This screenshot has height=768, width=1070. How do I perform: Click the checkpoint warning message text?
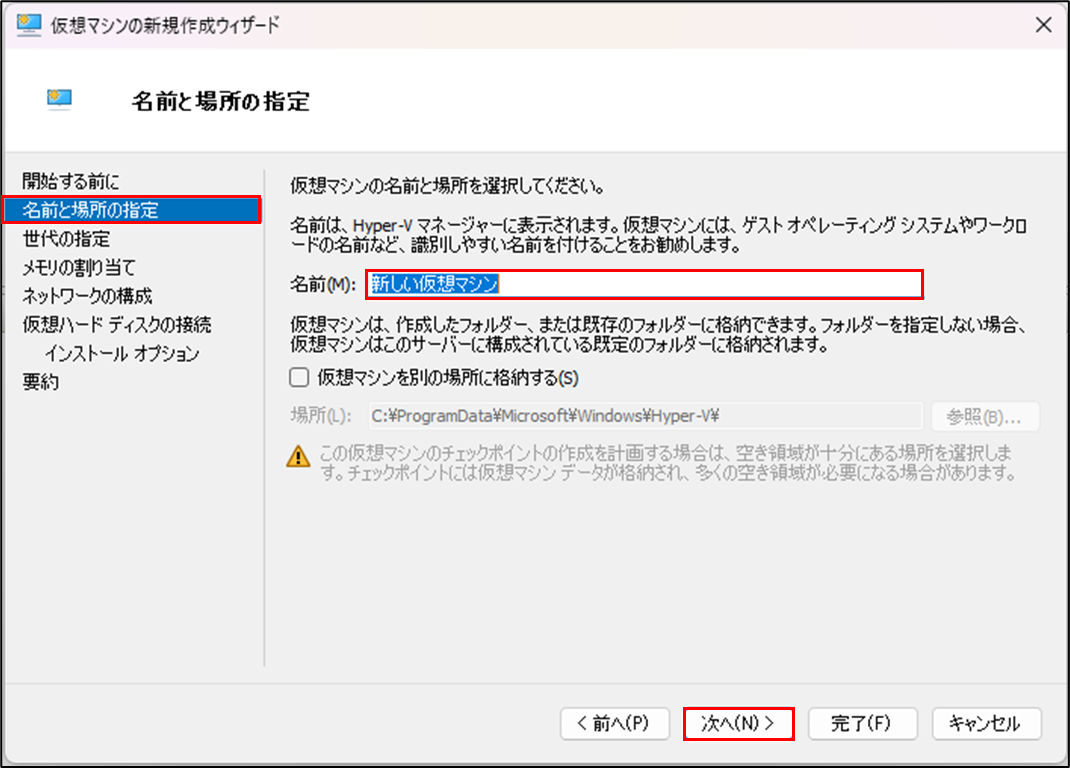(x=667, y=462)
